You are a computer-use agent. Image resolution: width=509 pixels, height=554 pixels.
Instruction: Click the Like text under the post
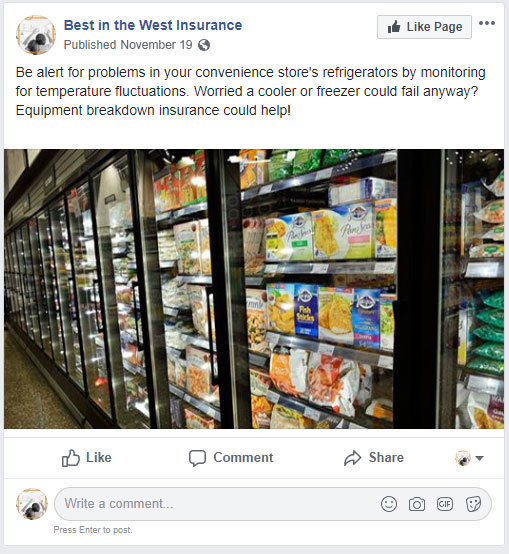pyautogui.click(x=99, y=458)
